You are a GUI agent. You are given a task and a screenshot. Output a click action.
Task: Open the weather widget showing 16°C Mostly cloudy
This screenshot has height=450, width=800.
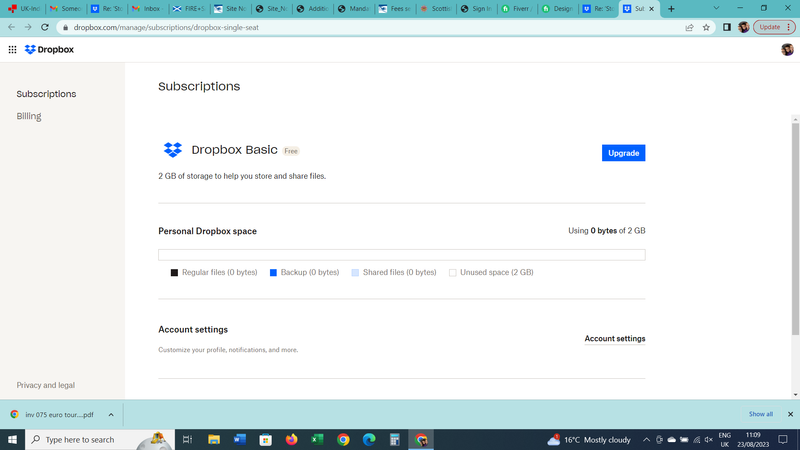(589, 439)
